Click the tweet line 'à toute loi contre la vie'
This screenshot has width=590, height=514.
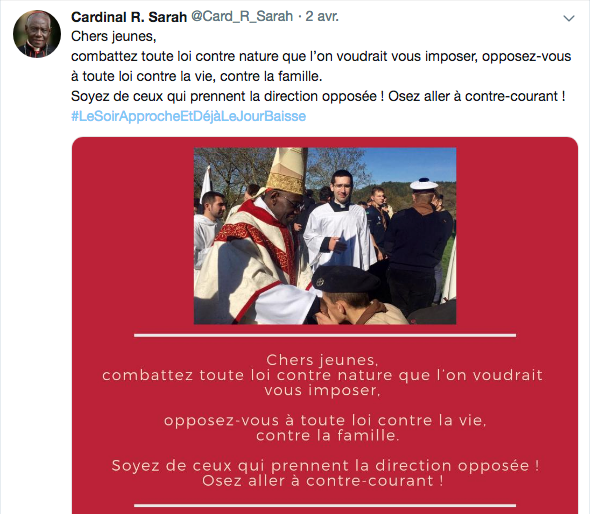[197, 76]
